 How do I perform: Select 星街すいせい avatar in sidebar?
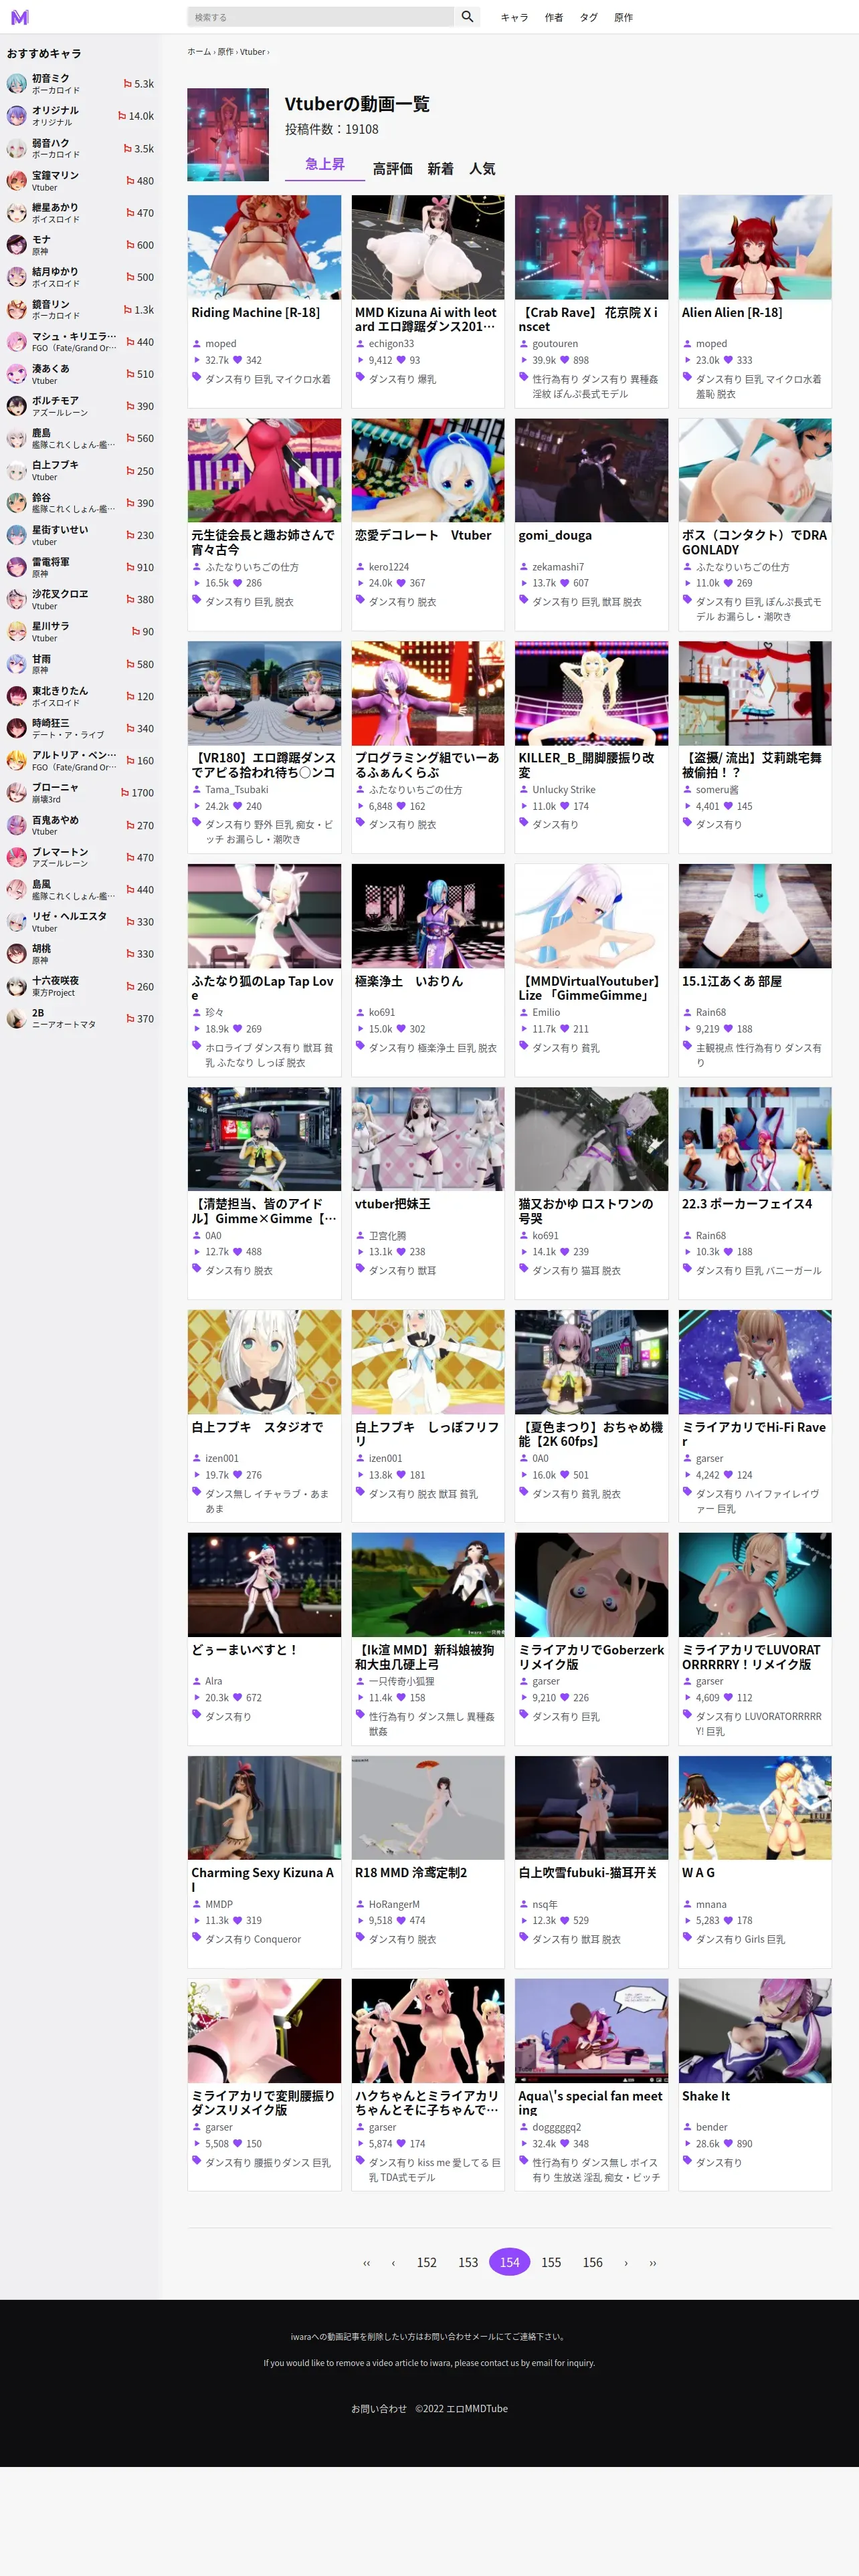(x=16, y=535)
